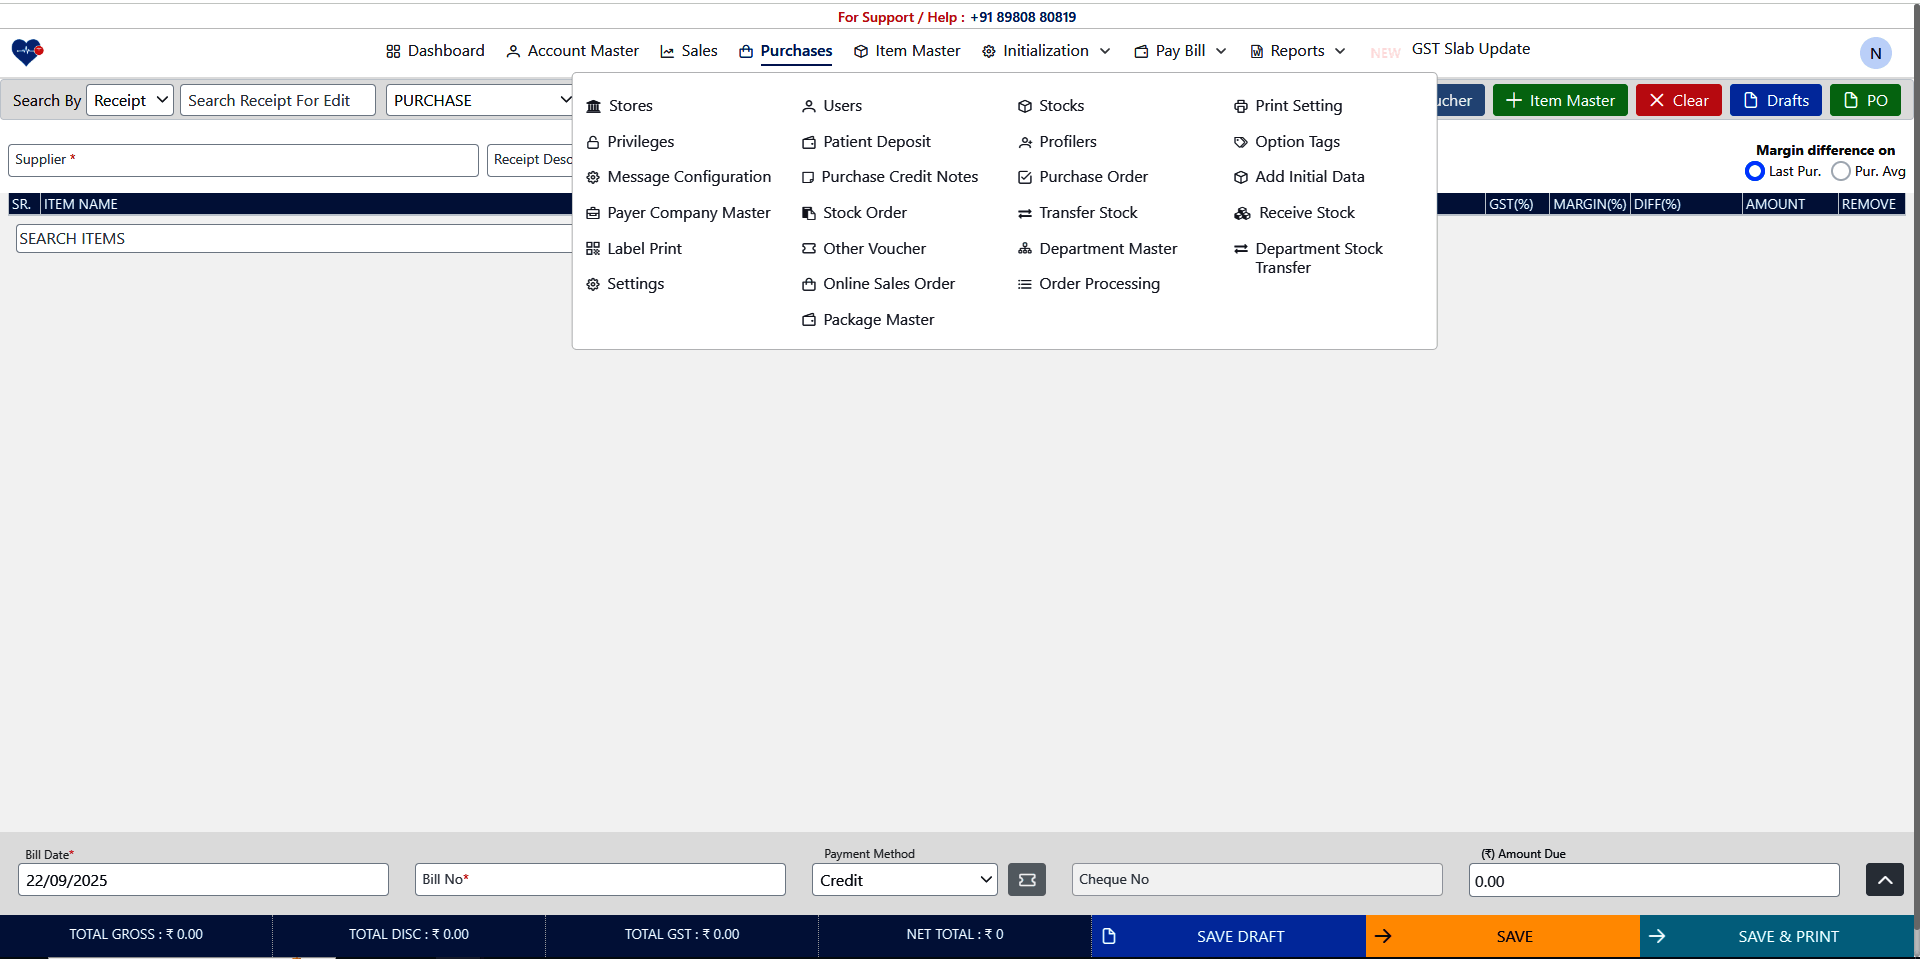Click the Save Draft document icon

point(1109,936)
